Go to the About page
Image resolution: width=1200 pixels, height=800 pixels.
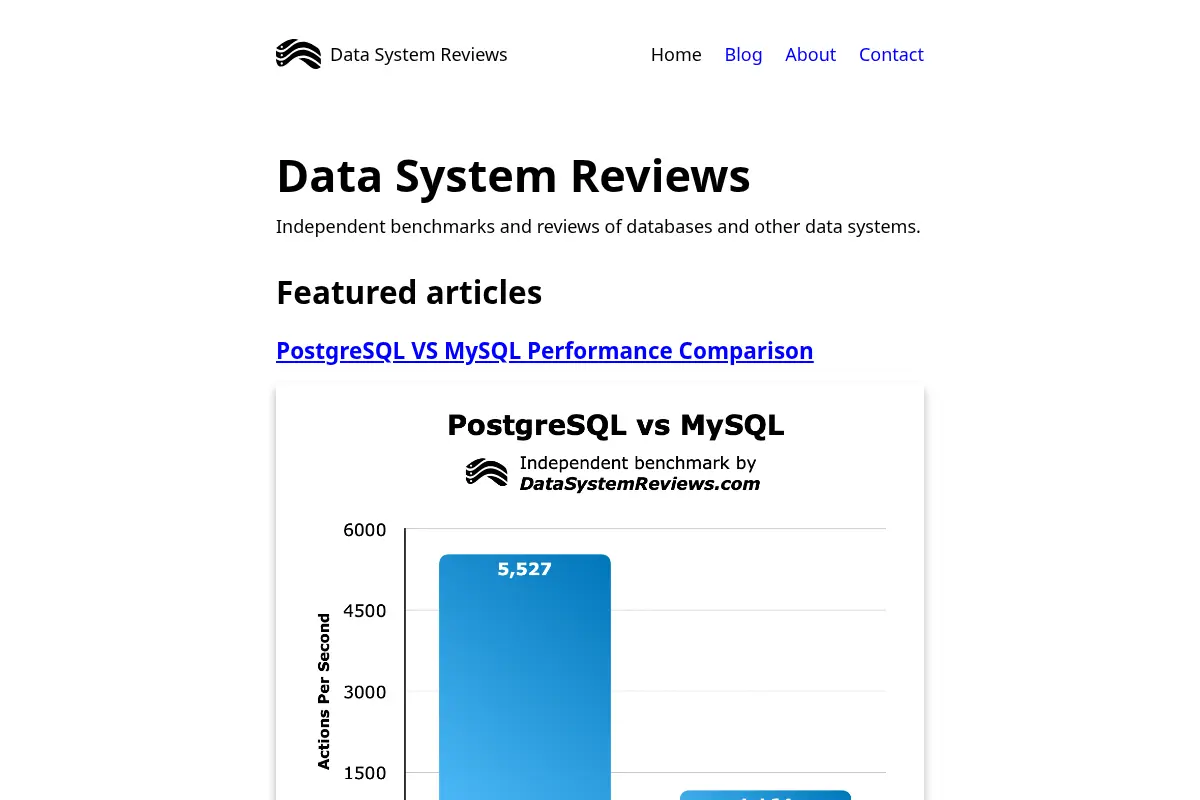pos(810,55)
